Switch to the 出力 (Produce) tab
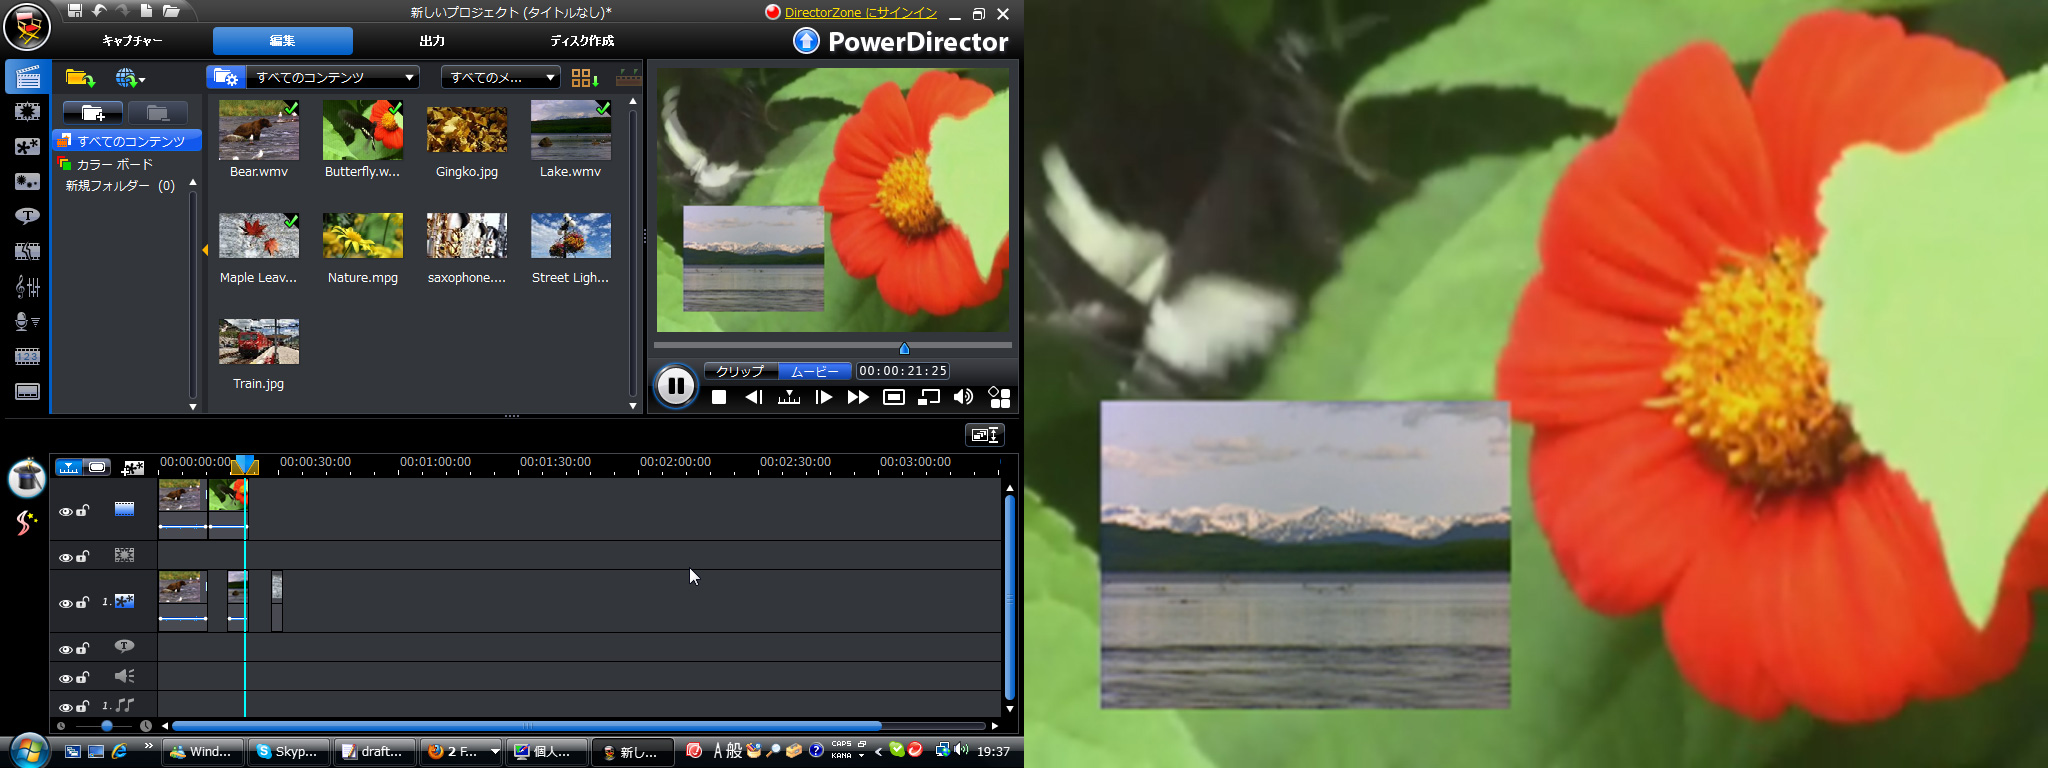Image resolution: width=2048 pixels, height=768 pixels. 432,41
